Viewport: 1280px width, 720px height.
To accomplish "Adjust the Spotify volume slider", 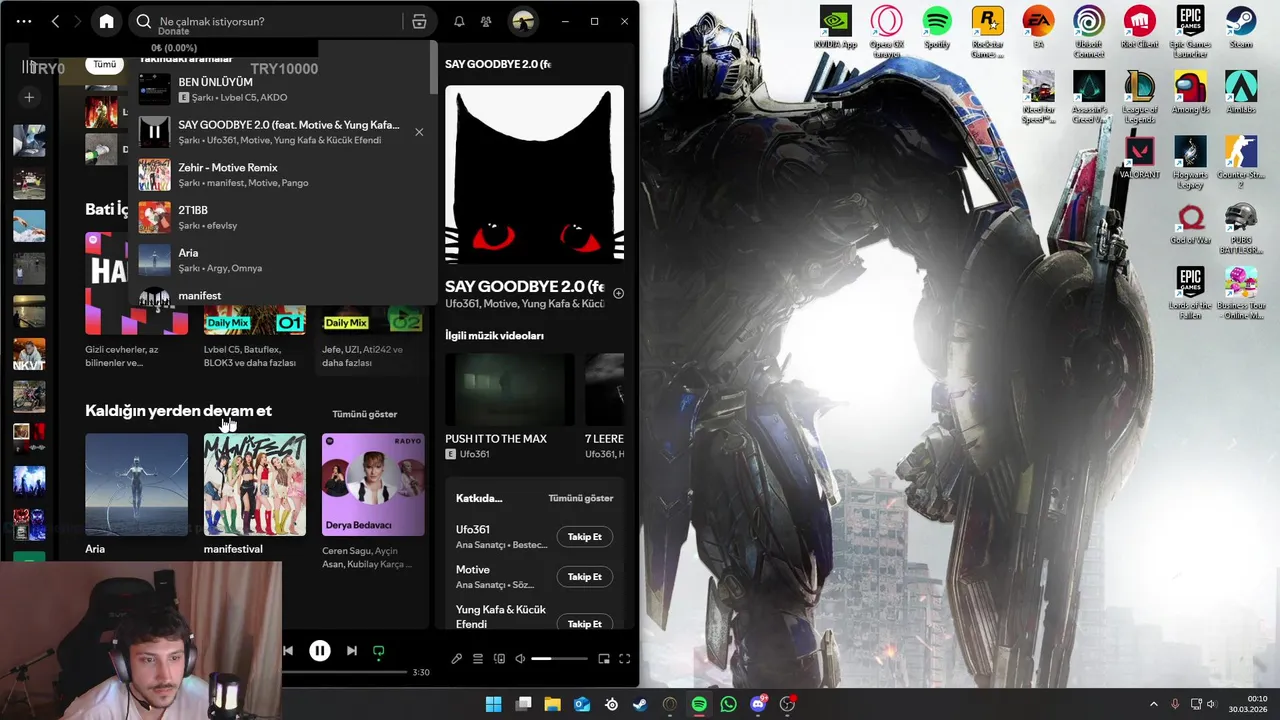I will [x=559, y=659].
